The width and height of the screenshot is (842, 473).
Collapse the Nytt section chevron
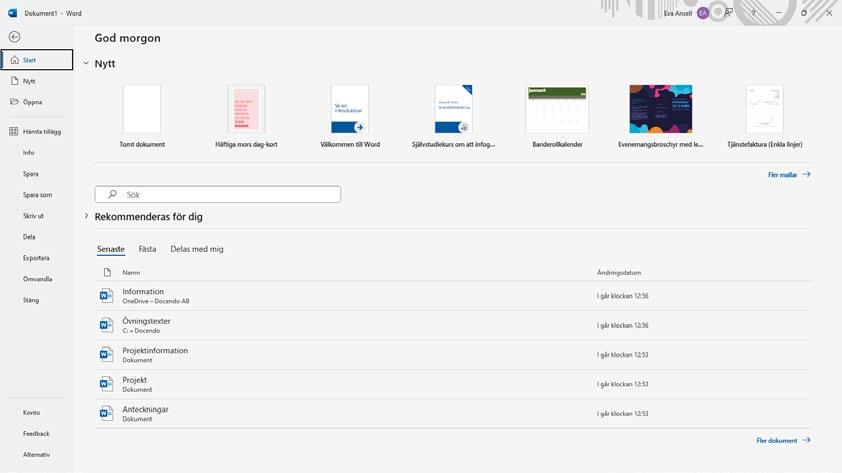86,63
